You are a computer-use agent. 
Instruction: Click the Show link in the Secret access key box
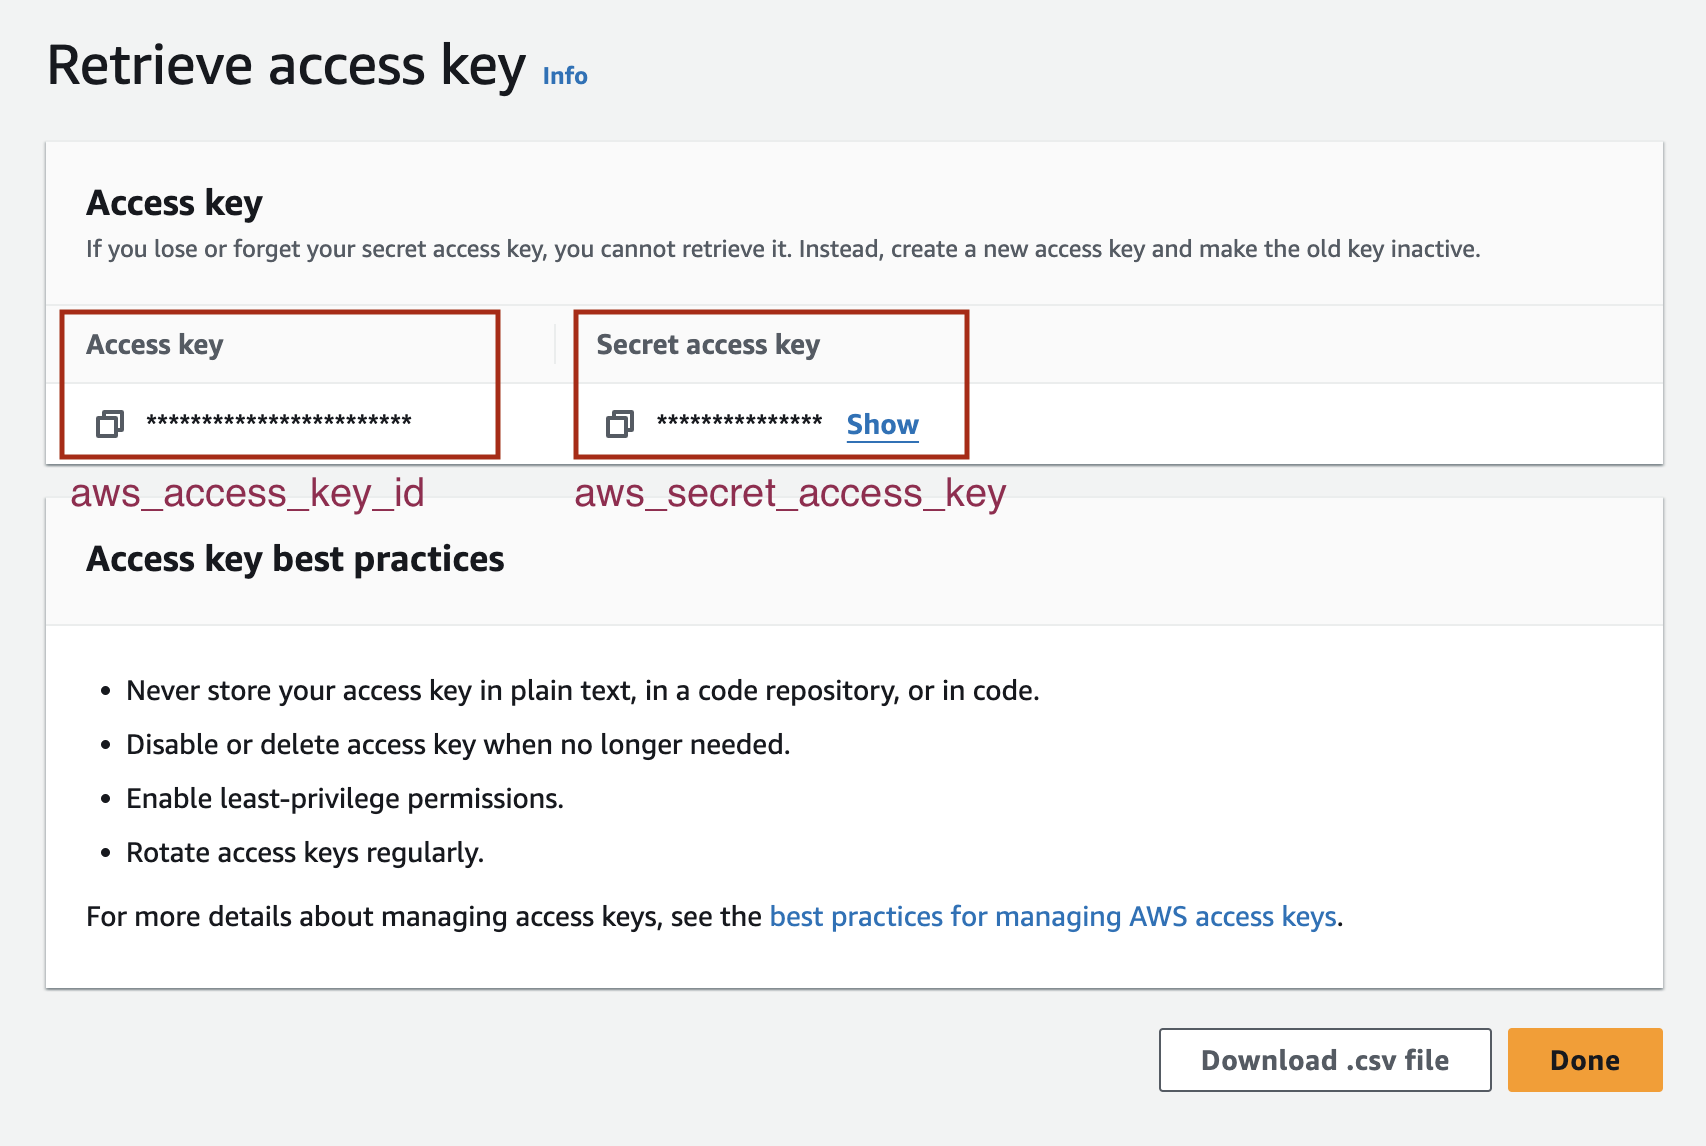tap(882, 424)
